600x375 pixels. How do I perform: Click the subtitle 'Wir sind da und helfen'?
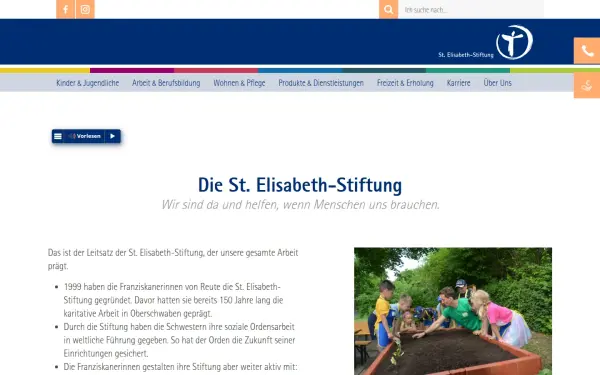pos(300,205)
